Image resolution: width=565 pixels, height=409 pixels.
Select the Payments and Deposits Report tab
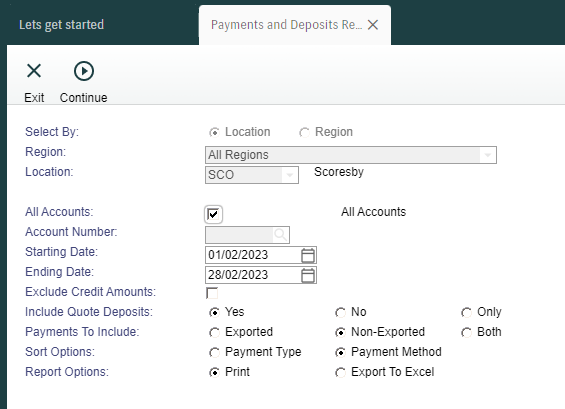[x=286, y=25]
